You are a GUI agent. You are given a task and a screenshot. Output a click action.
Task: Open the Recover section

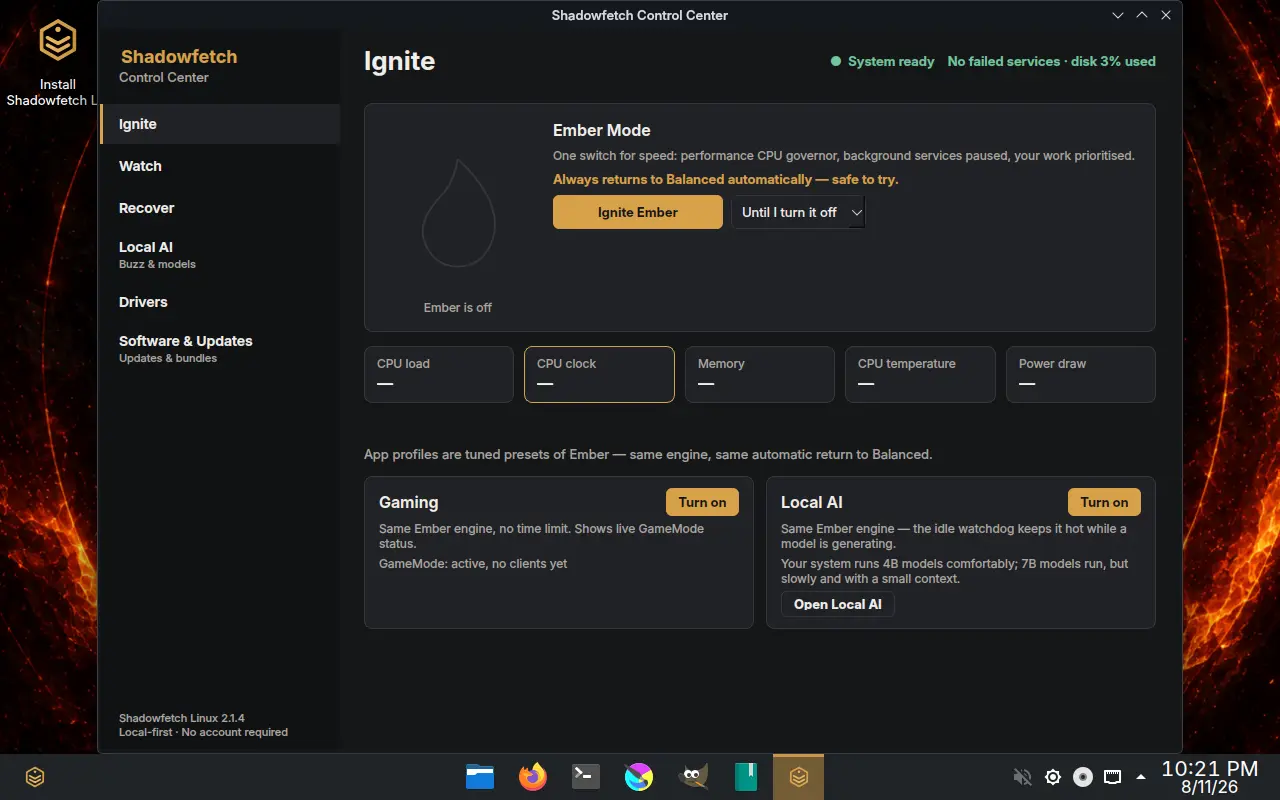220,208
